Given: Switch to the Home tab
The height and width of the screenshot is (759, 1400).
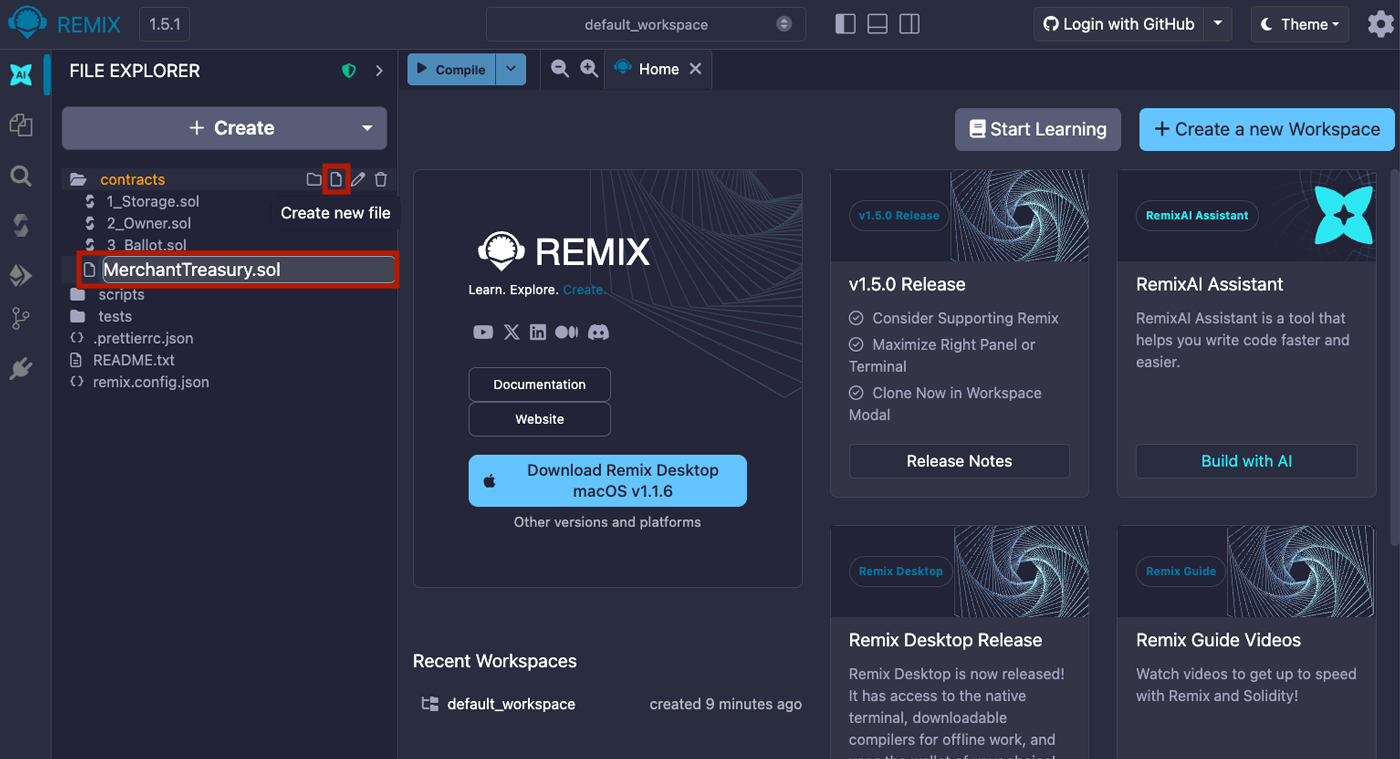Looking at the screenshot, I should [659, 69].
